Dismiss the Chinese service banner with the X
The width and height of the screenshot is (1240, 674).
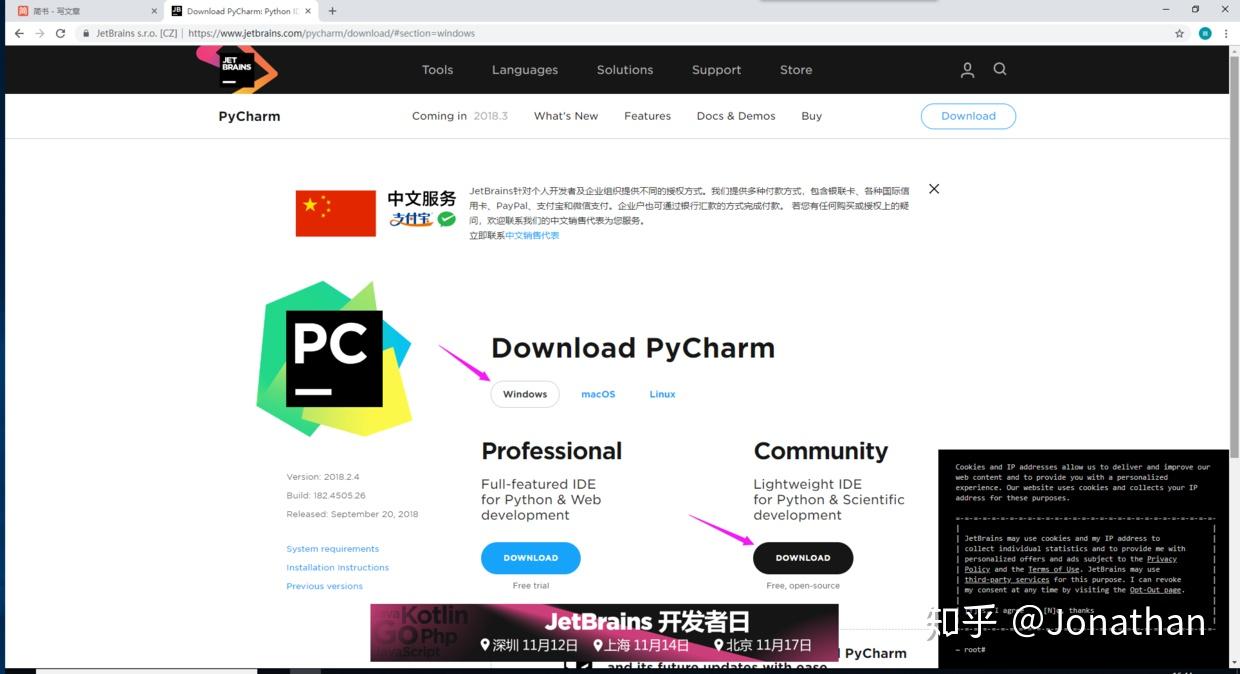(x=933, y=188)
